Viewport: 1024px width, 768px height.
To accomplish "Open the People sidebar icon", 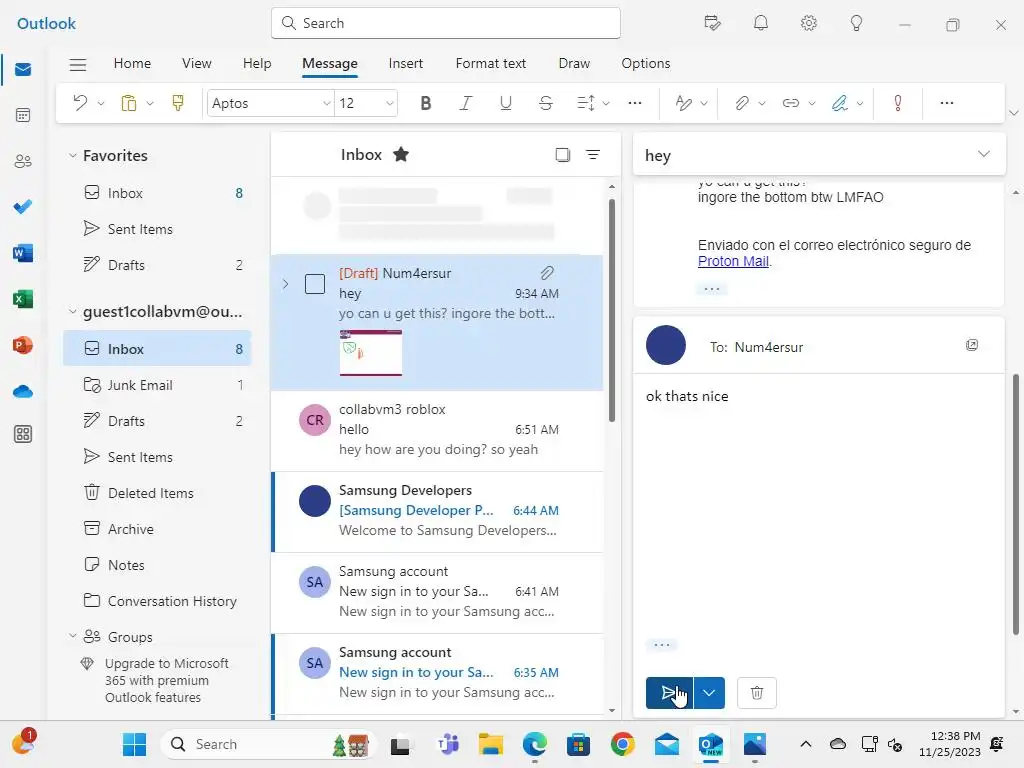I will click(x=23, y=161).
